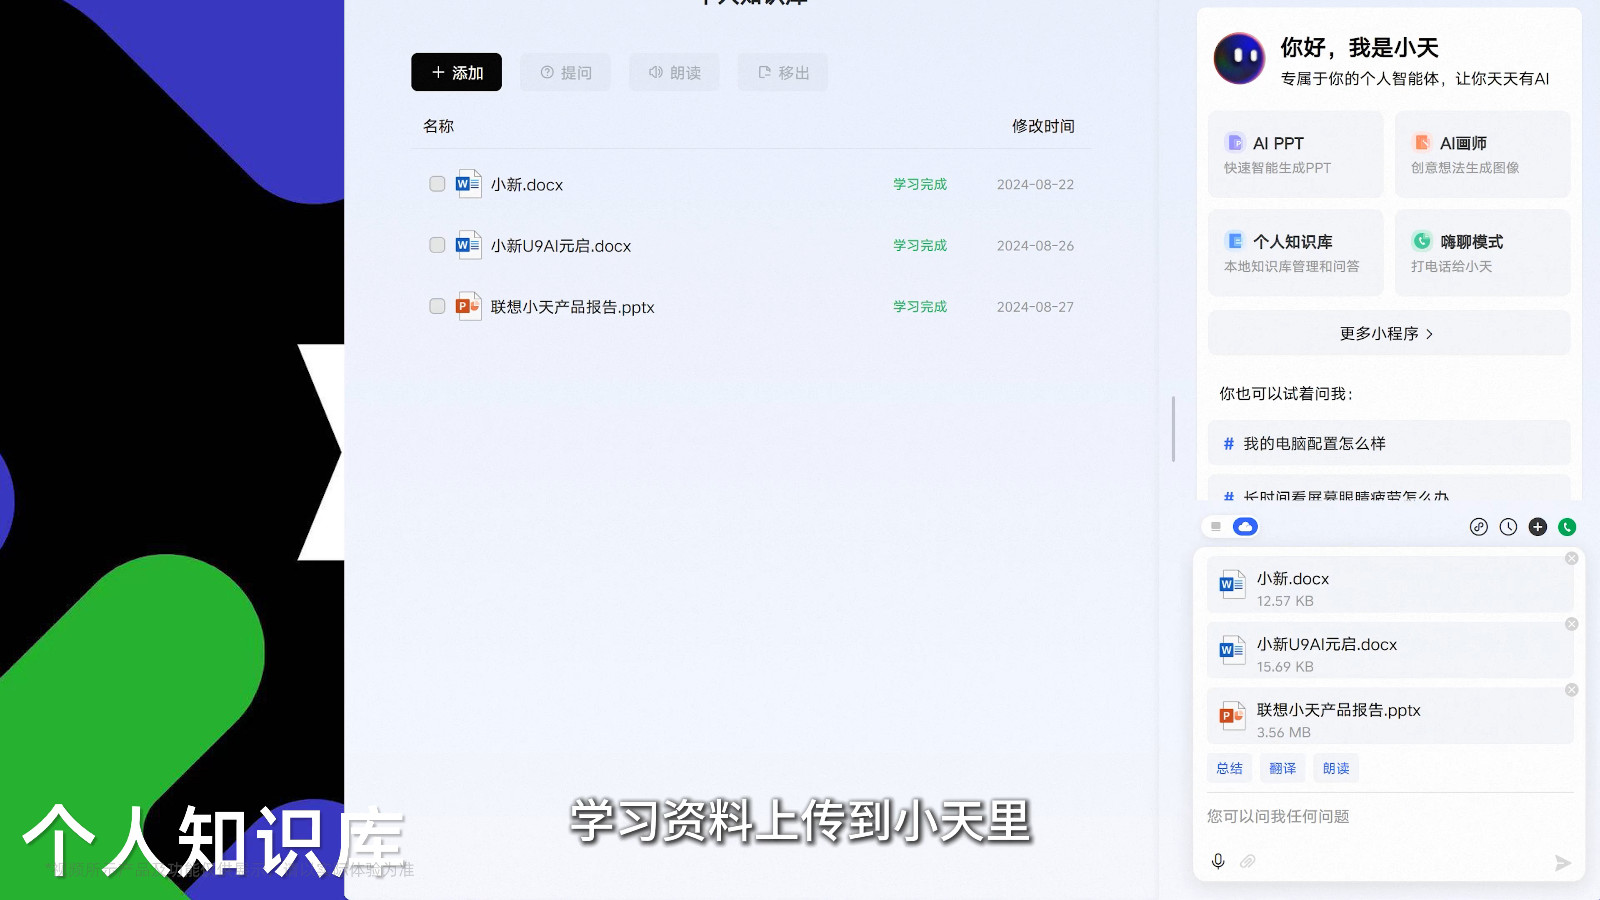Click Word icon of 小新.docx in list
The image size is (1600, 900).
point(468,184)
